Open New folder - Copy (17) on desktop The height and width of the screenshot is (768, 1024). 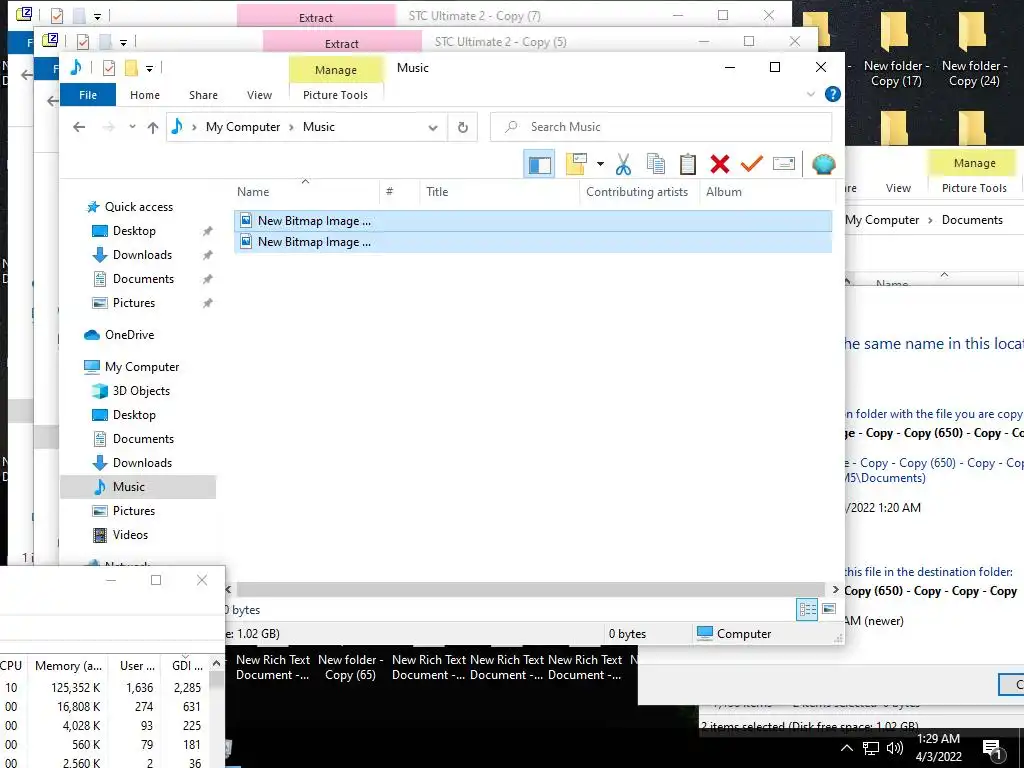coord(895,49)
